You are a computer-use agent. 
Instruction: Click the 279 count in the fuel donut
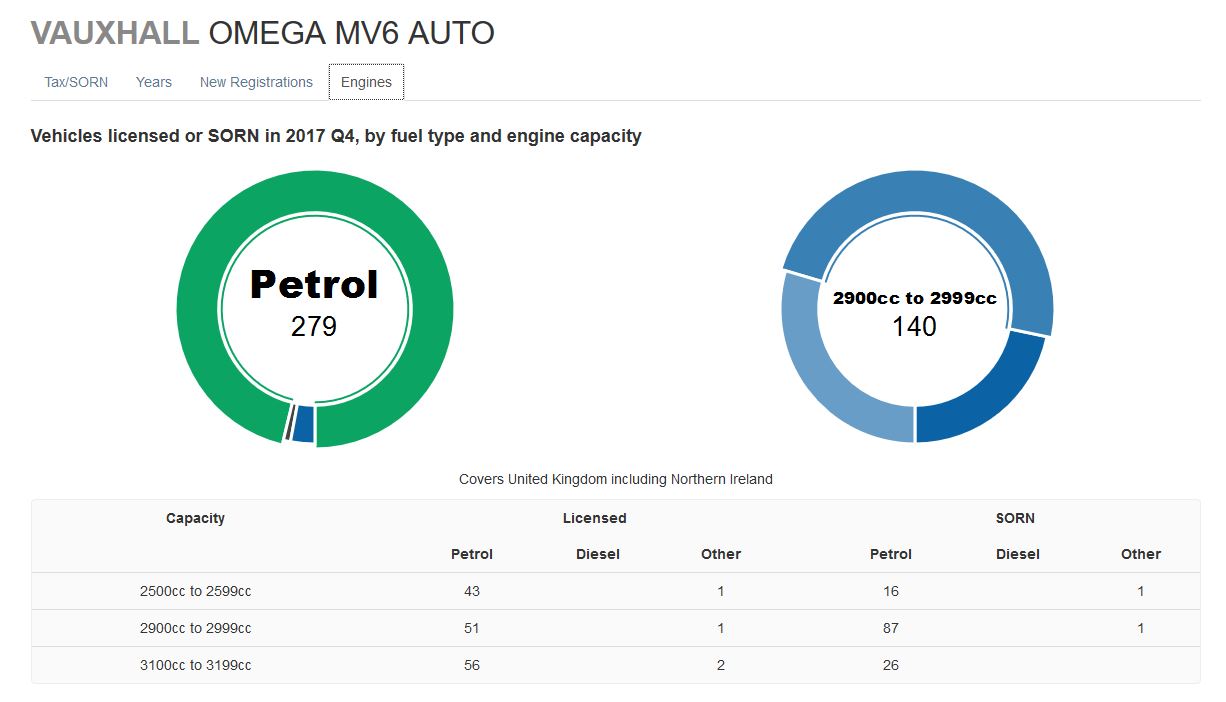click(314, 326)
